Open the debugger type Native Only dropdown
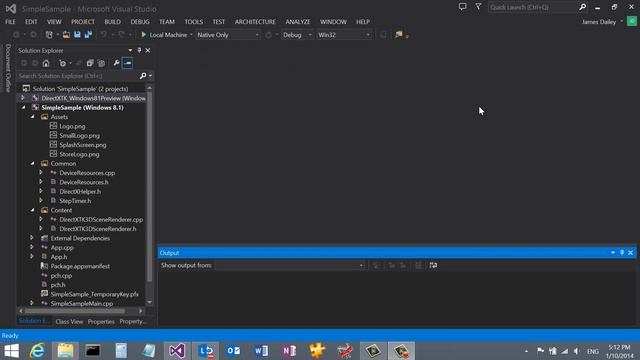The image size is (640, 360). point(228,35)
